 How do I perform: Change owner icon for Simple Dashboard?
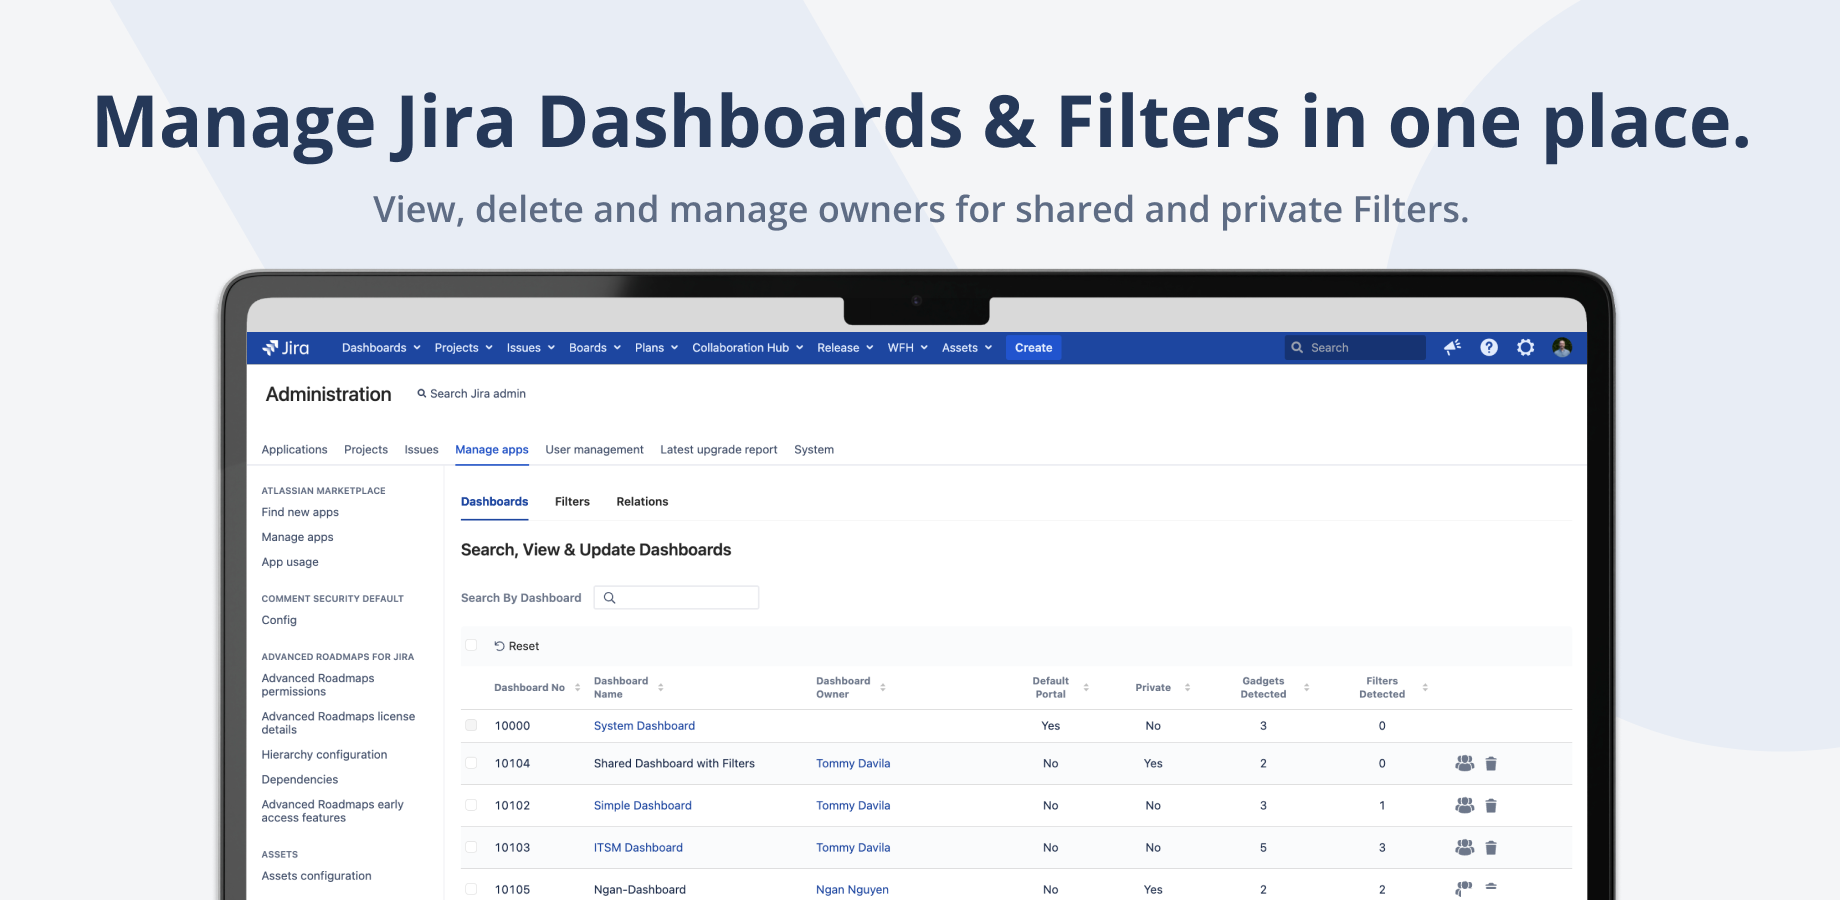point(1464,805)
